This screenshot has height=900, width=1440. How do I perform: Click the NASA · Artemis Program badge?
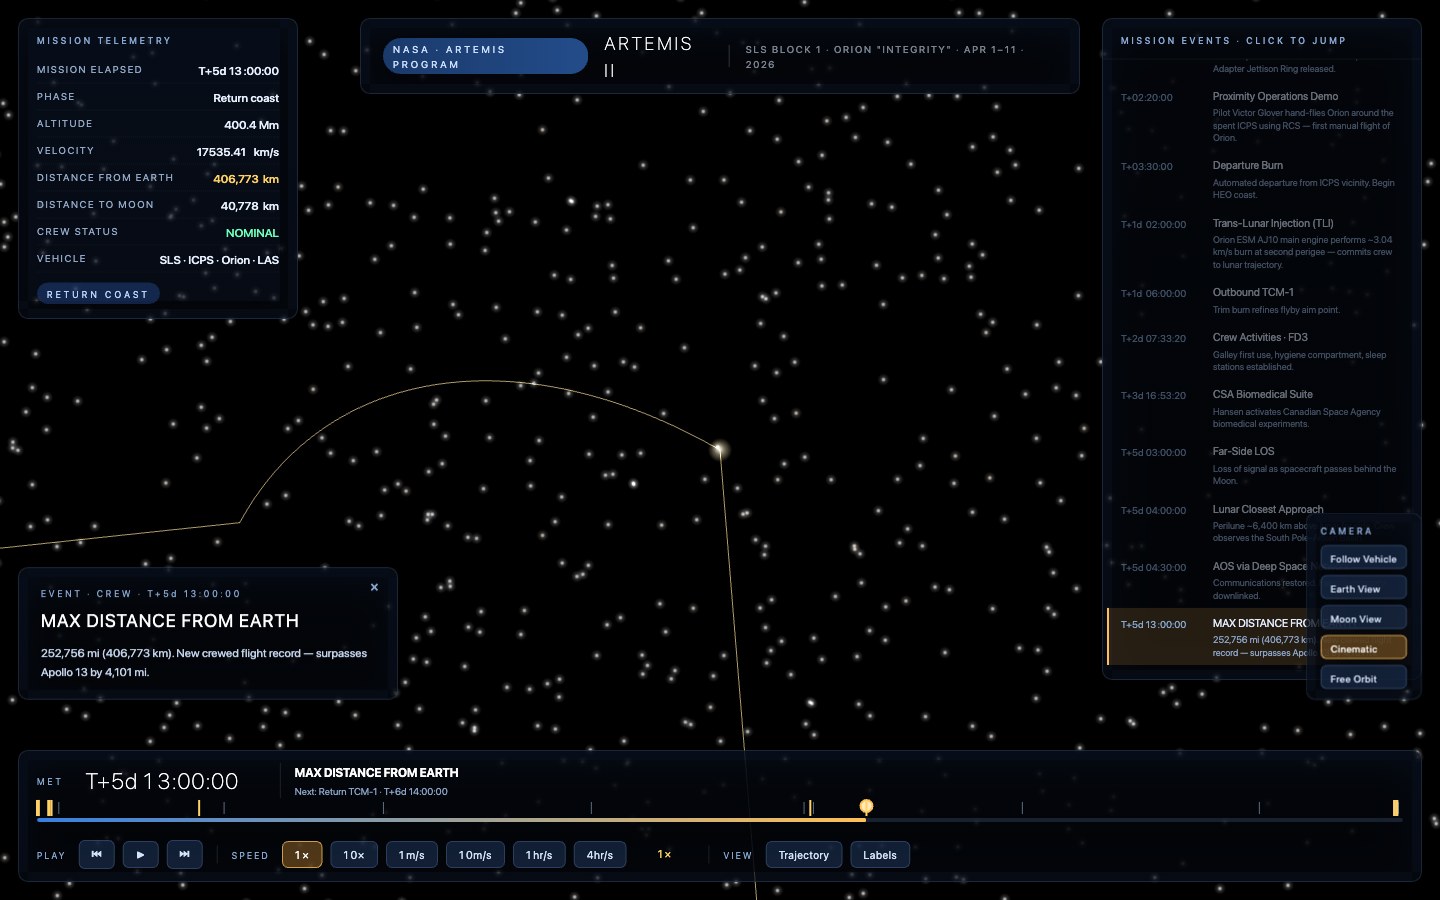pos(485,57)
